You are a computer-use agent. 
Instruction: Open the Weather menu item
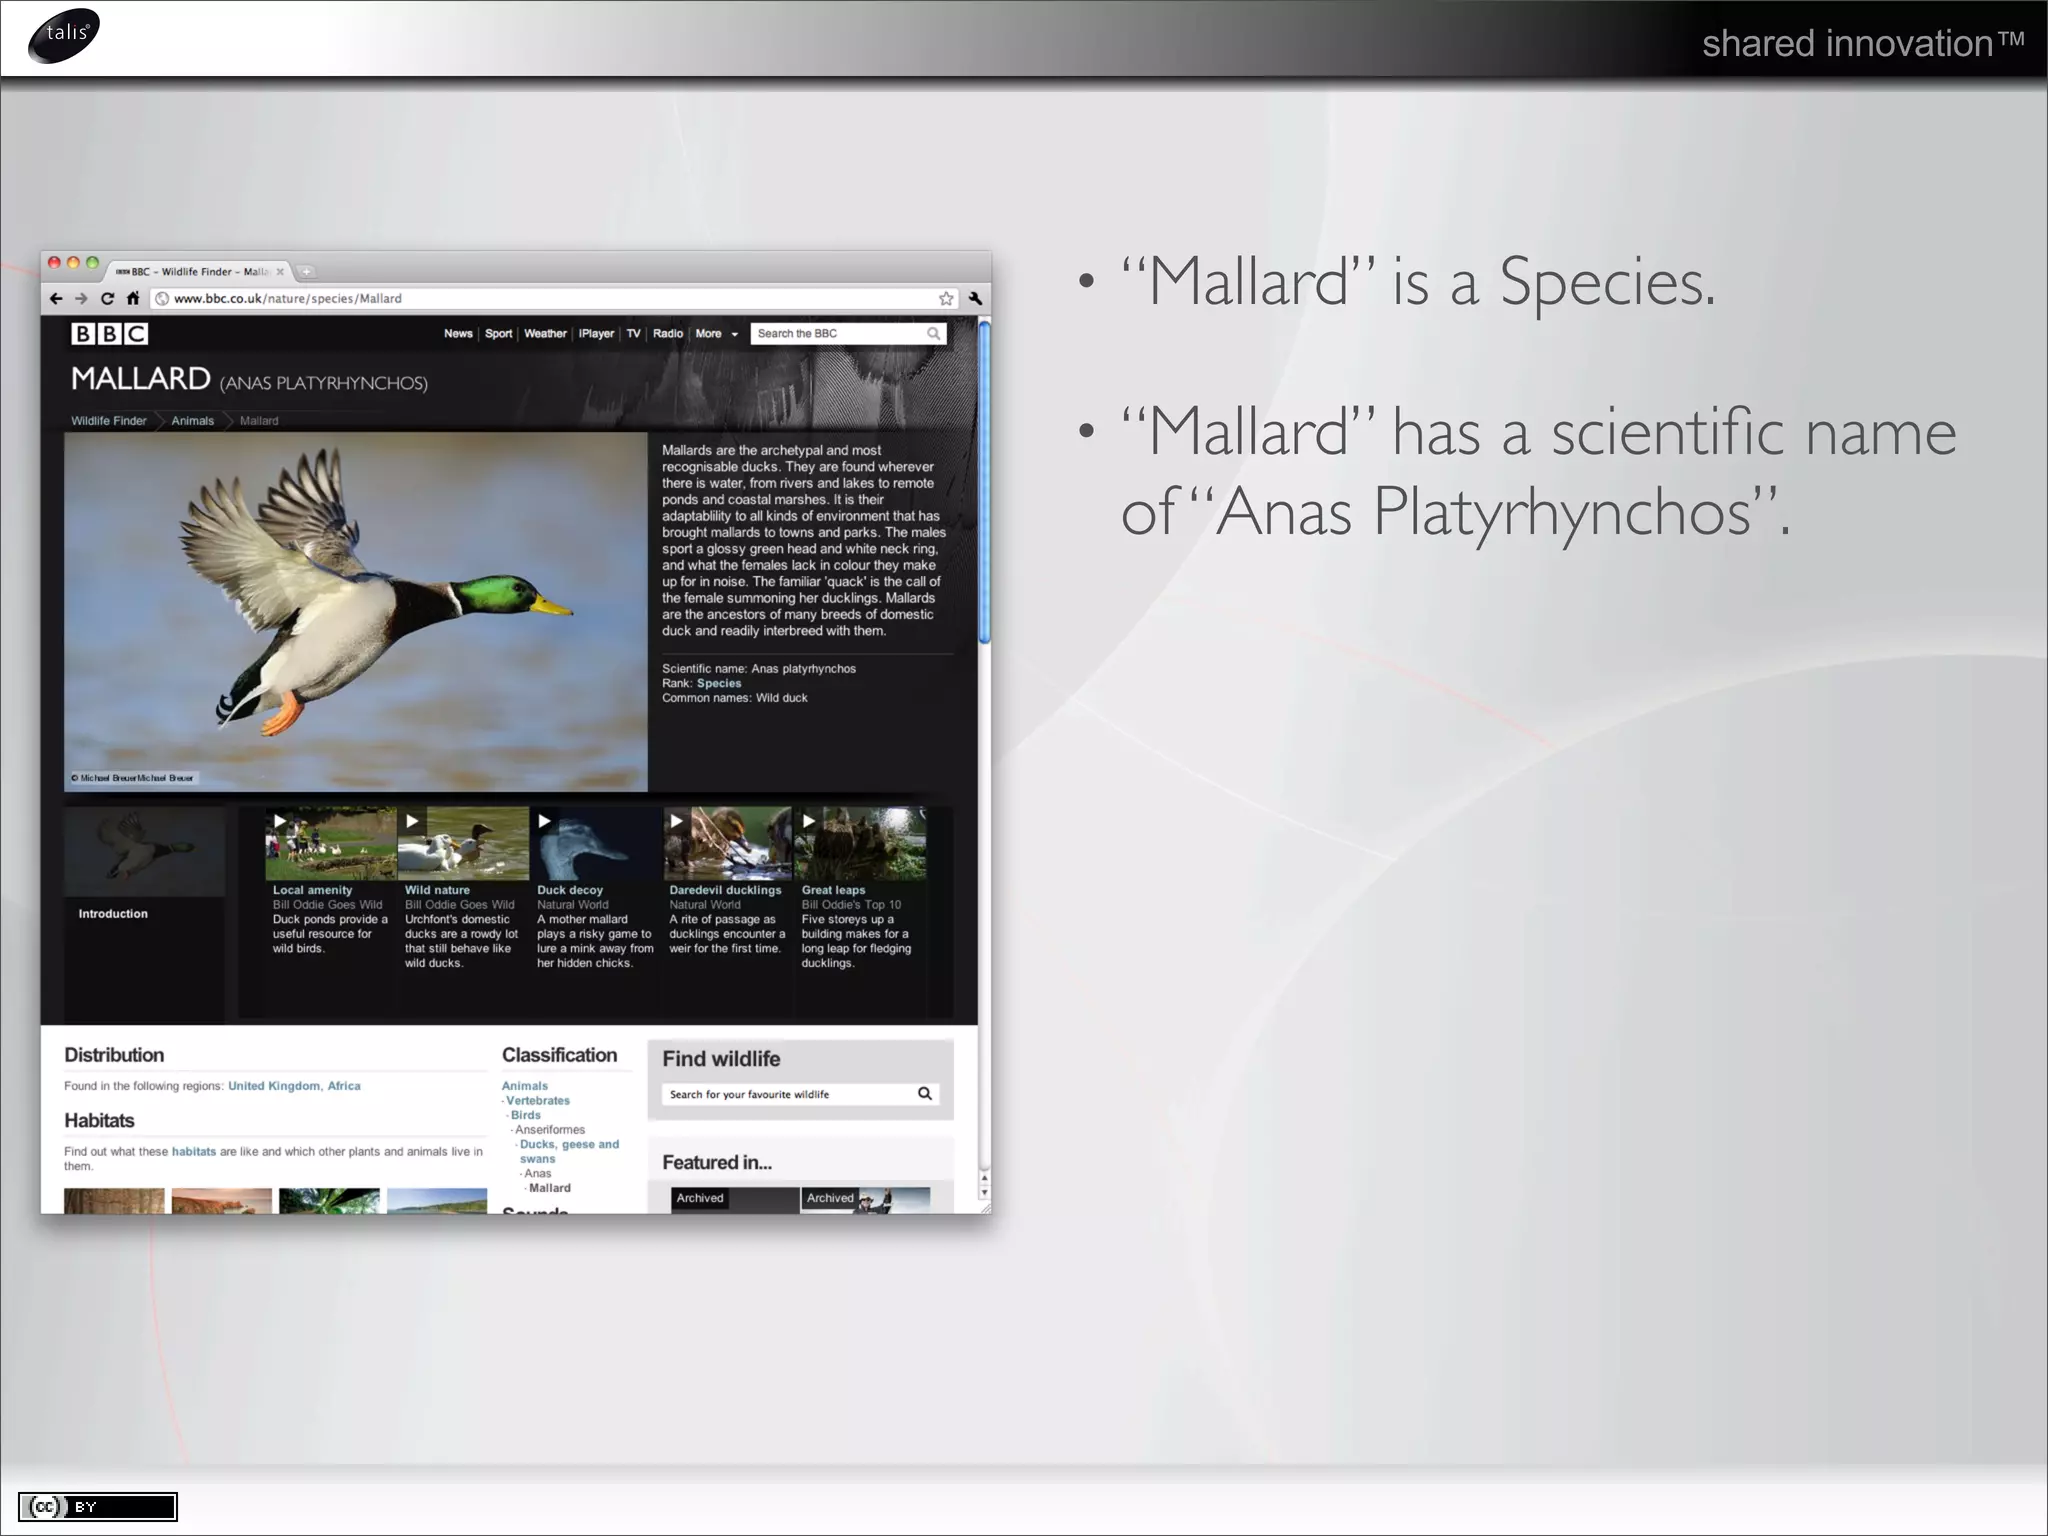[x=545, y=334]
